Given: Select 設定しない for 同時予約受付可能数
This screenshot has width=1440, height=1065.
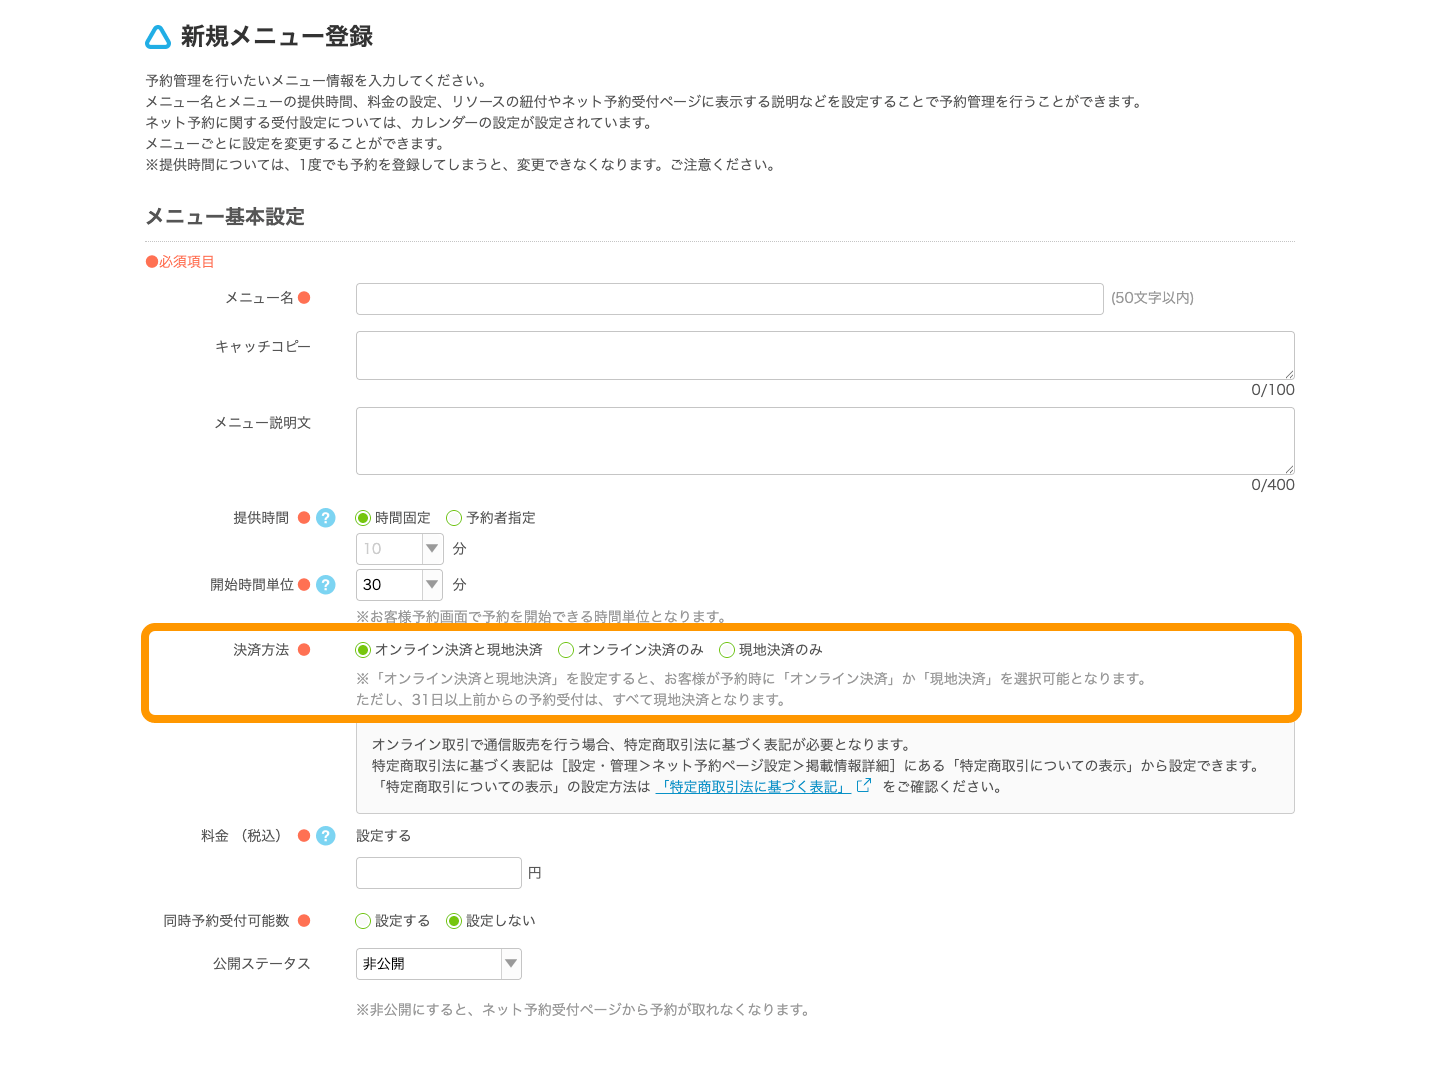Looking at the screenshot, I should pyautogui.click(x=454, y=921).
